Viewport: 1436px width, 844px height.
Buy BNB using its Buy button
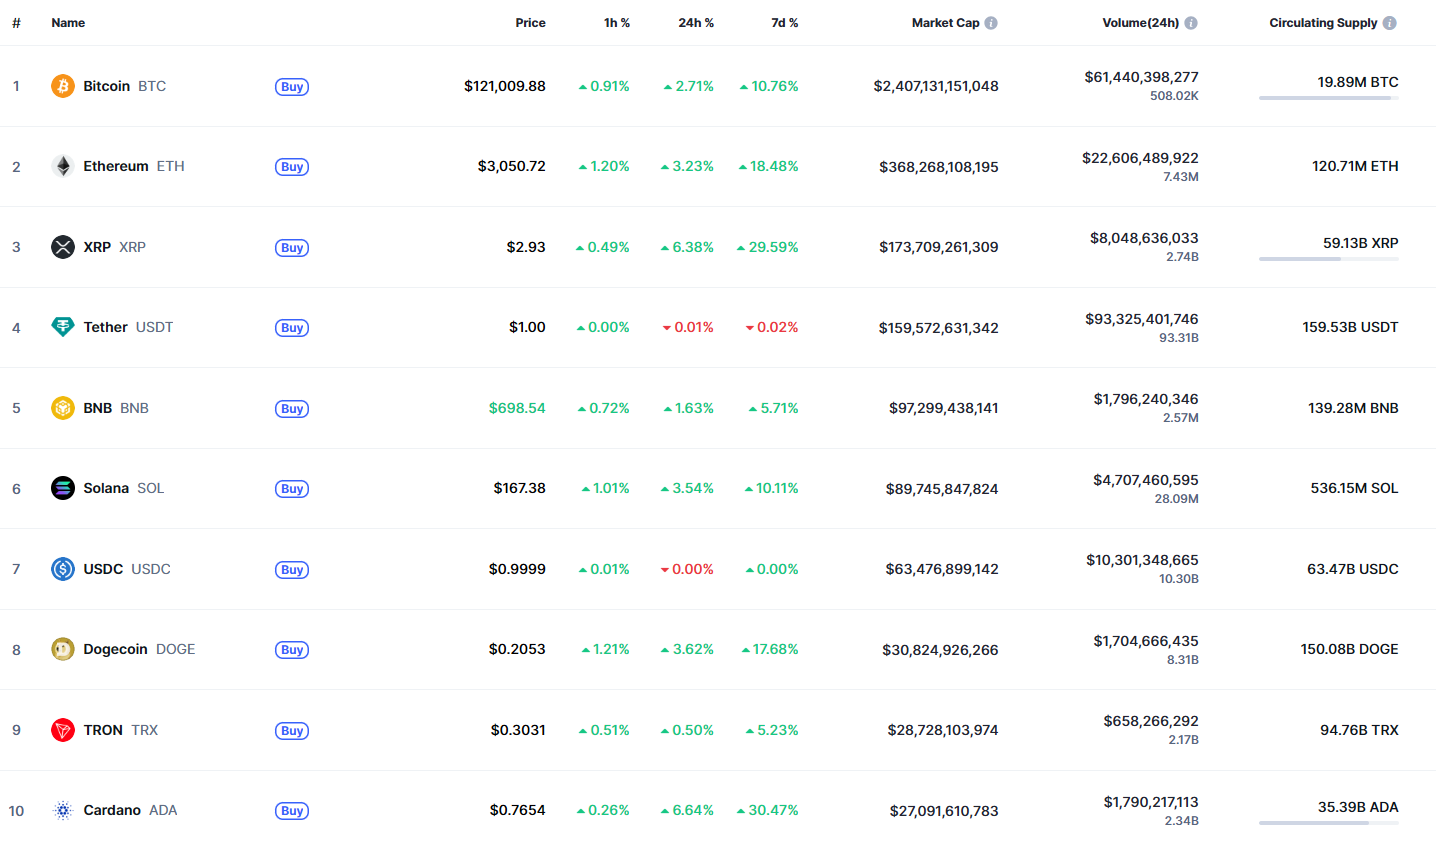coord(292,409)
